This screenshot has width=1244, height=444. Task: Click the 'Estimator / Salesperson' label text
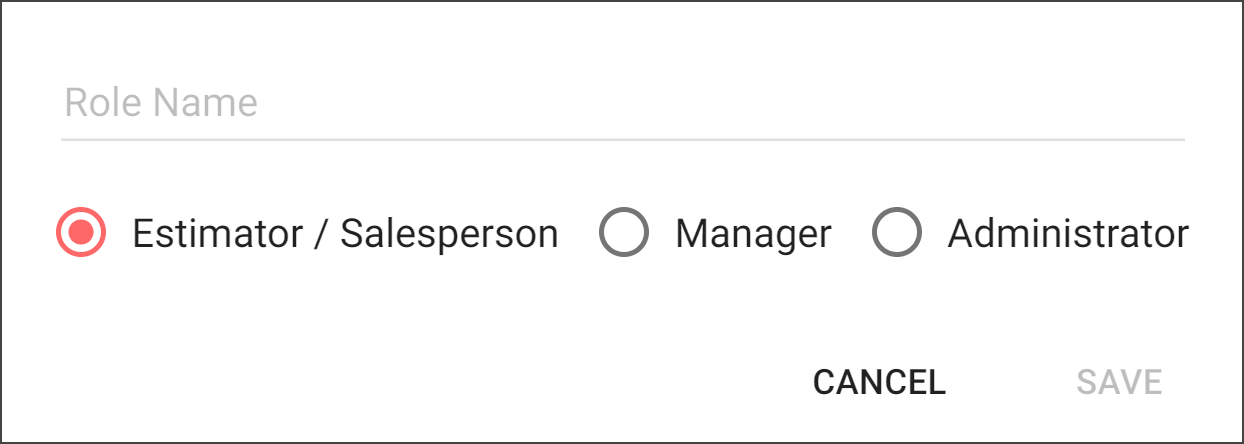[x=345, y=234]
